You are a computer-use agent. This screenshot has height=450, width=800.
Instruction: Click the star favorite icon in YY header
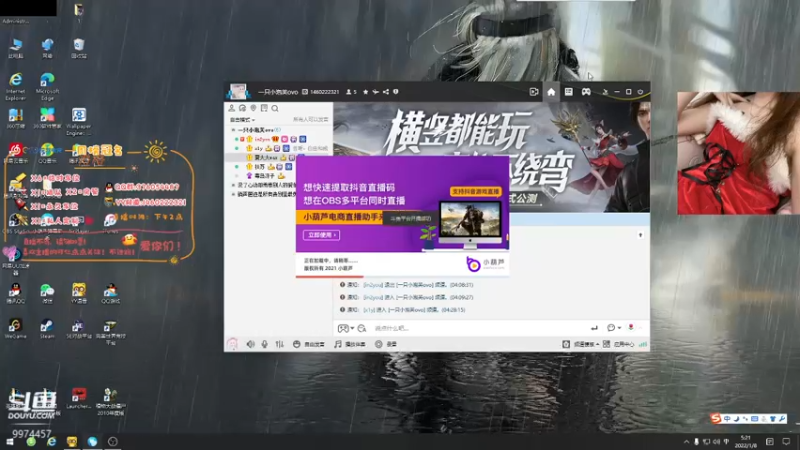365,92
